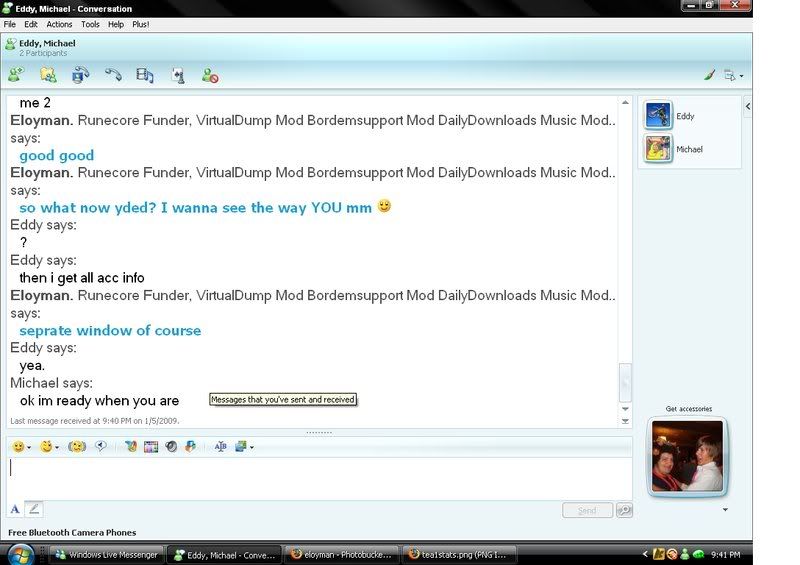The width and height of the screenshot is (800, 565).
Task: Click my own display picture
Action: (x=687, y=456)
